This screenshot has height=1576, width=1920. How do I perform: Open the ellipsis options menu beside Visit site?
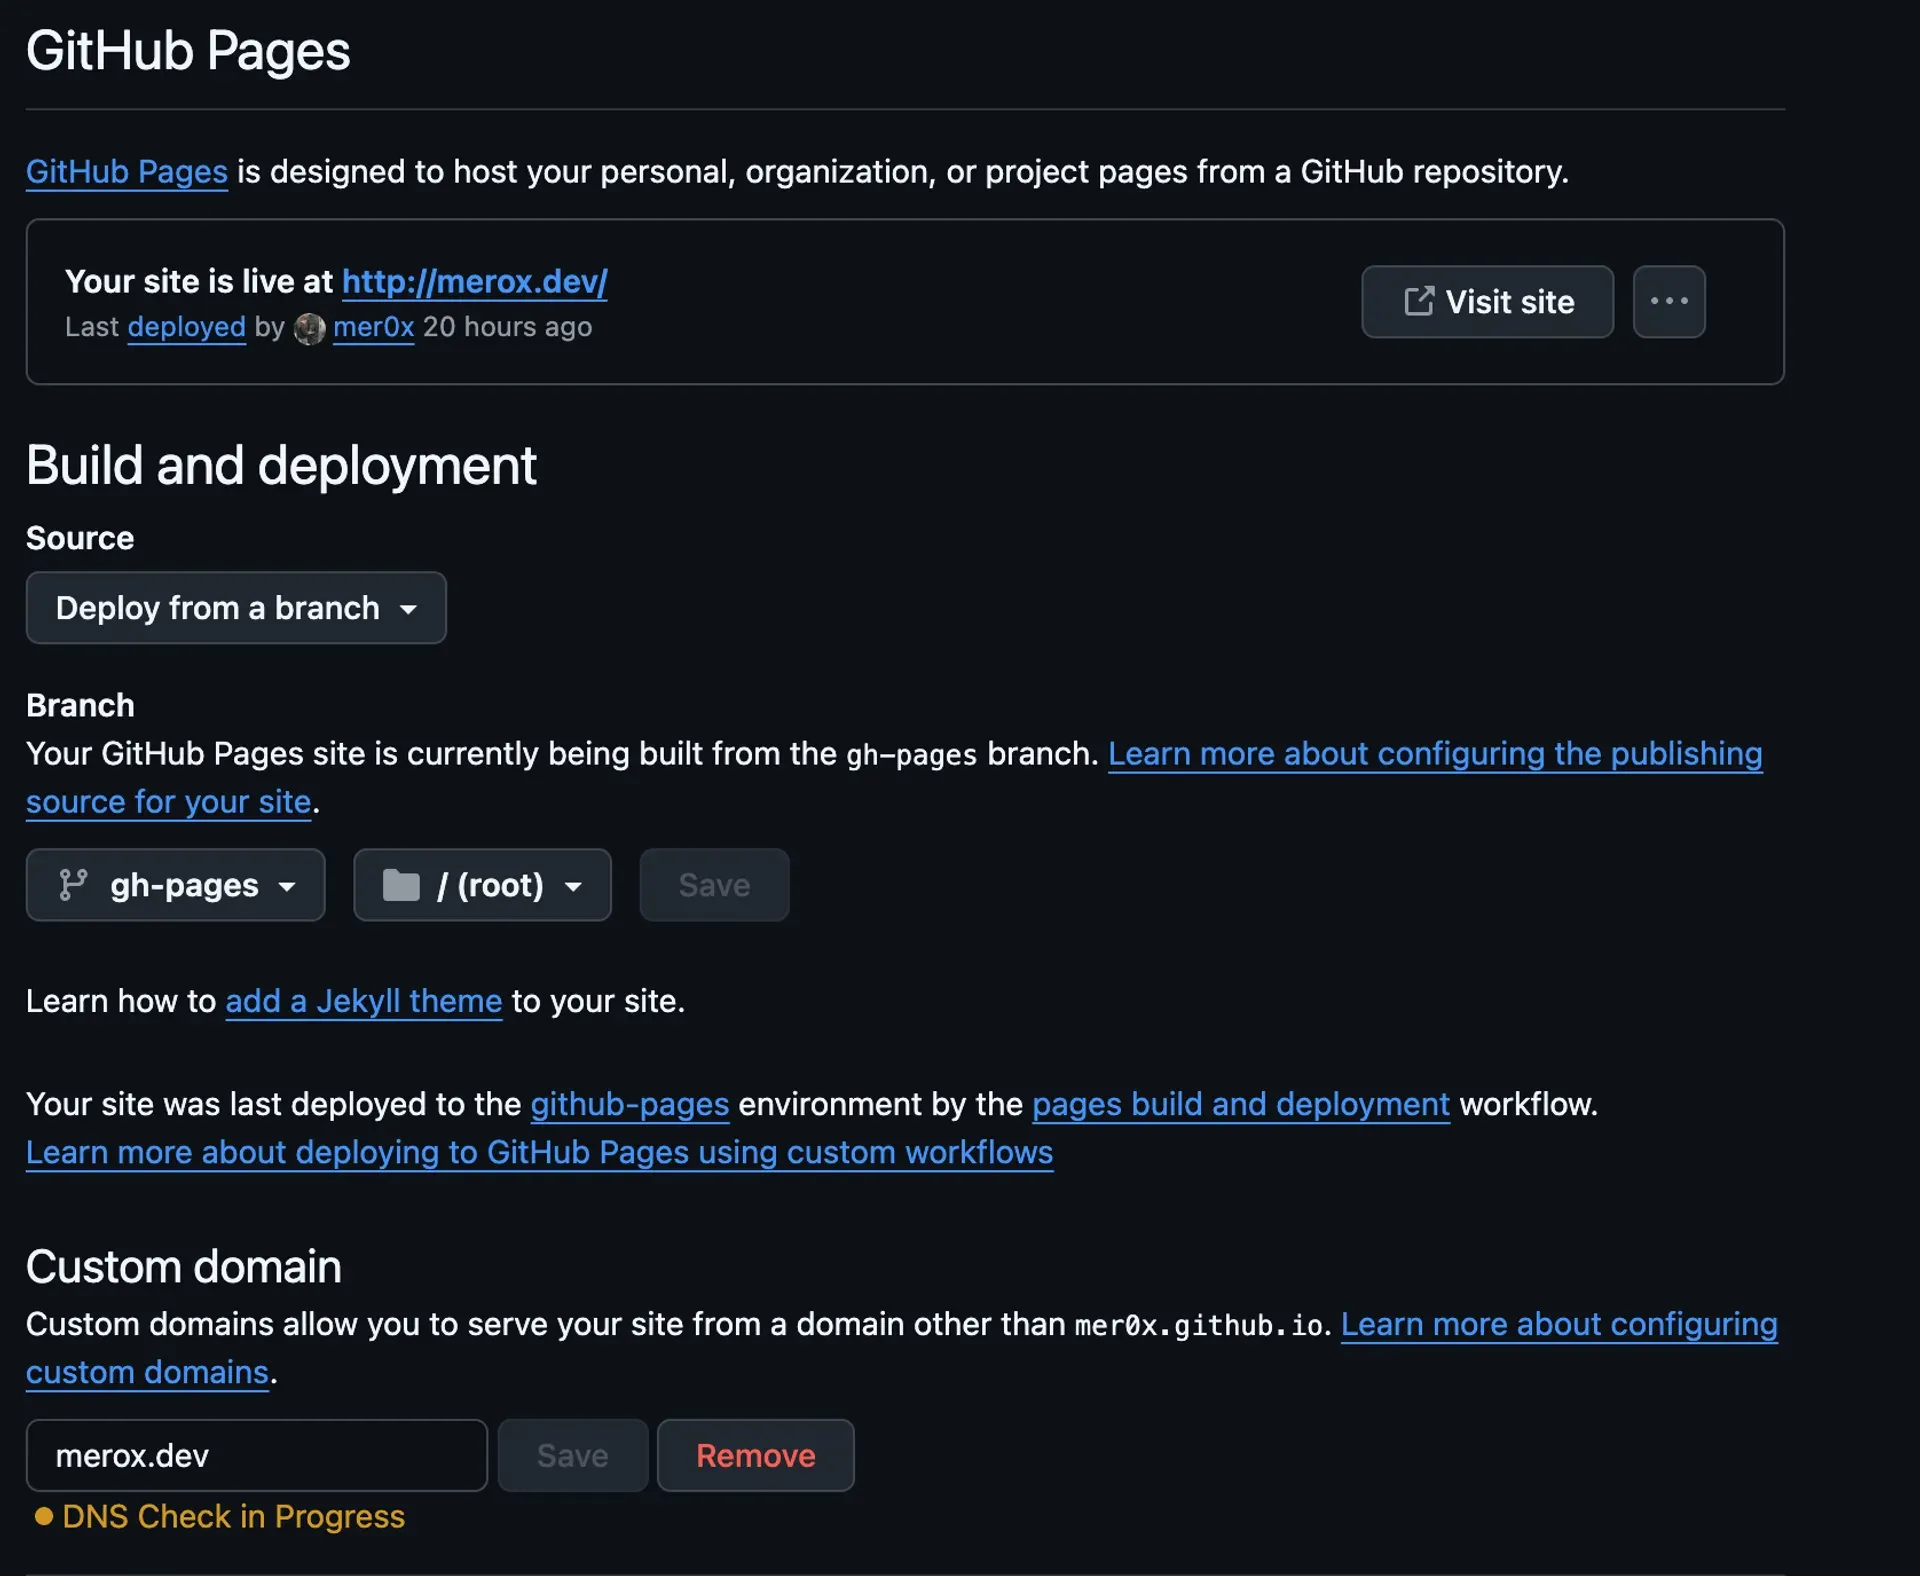[x=1668, y=301]
